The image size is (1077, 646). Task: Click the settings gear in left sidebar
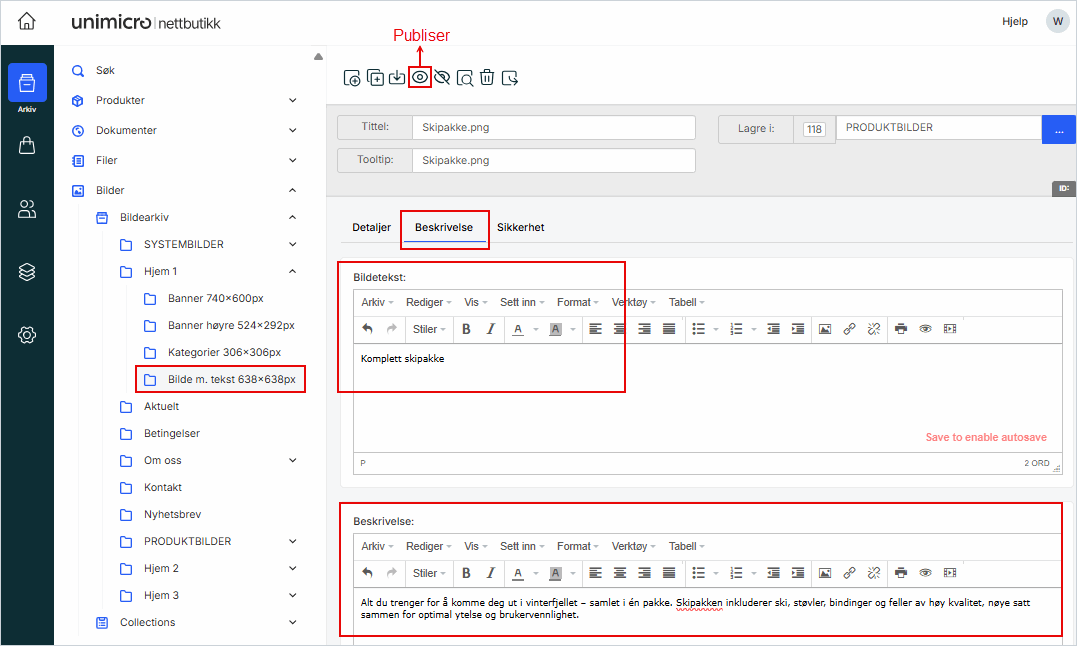(27, 335)
